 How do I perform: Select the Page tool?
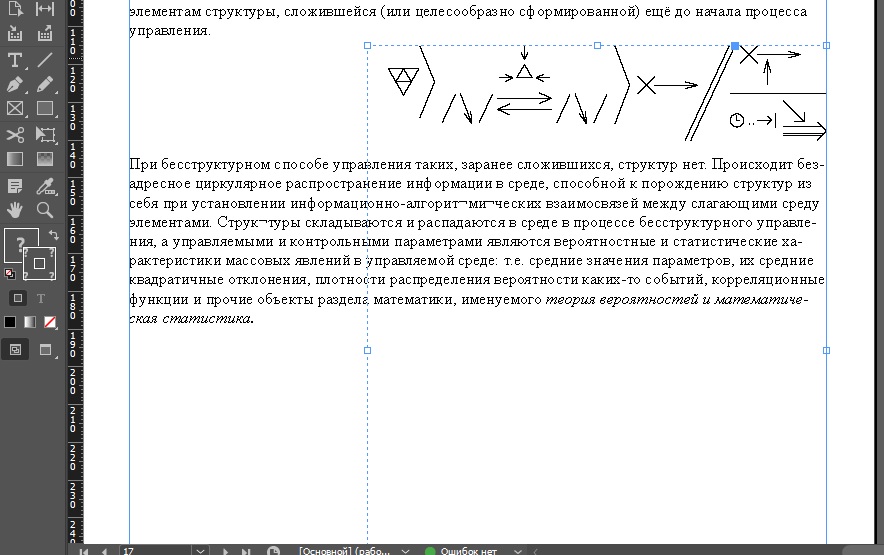(x=15, y=9)
